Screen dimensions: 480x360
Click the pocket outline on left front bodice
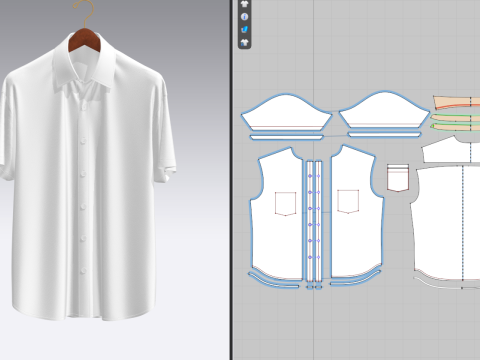(x=285, y=204)
